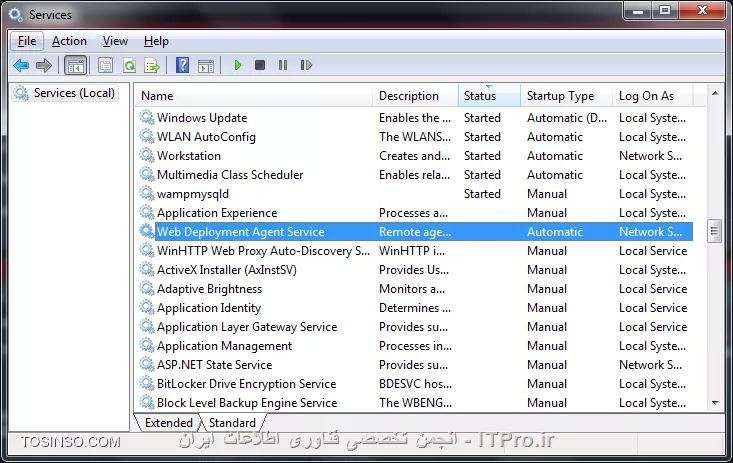Click the gear icon beside WLAN AutoConfig

click(x=147, y=136)
